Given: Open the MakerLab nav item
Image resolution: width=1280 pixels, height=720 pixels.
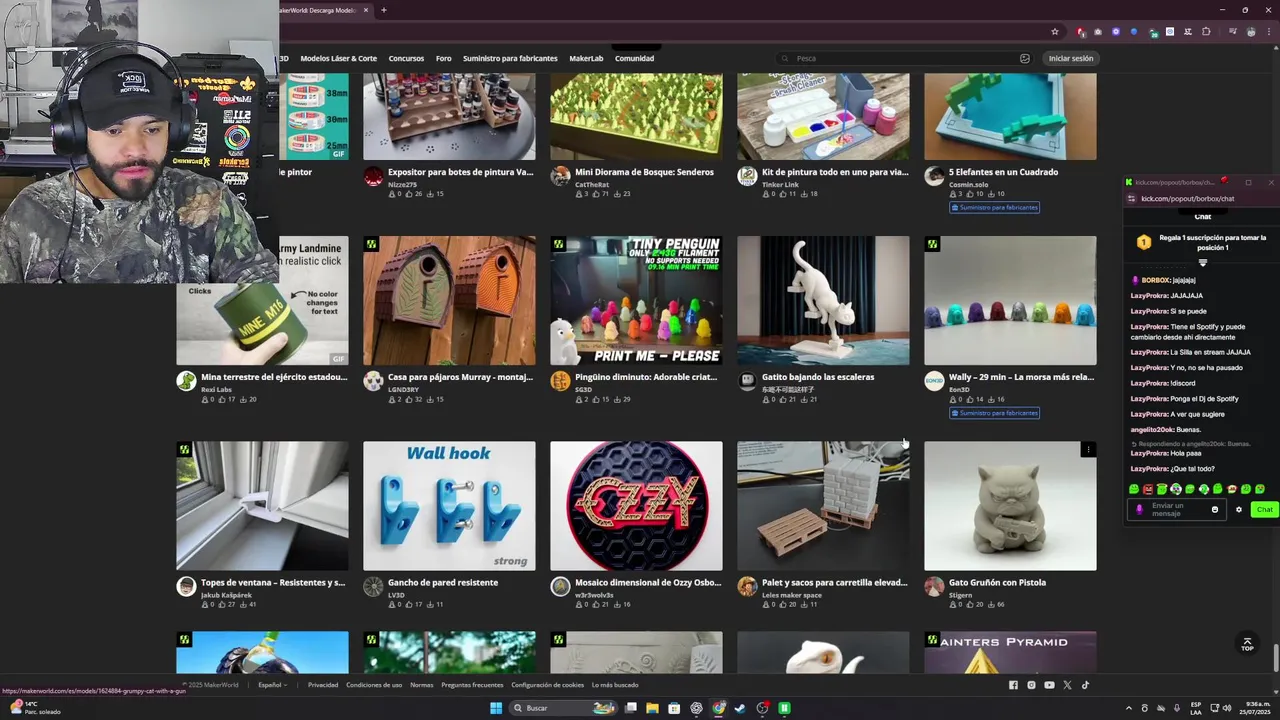Looking at the screenshot, I should click(586, 58).
